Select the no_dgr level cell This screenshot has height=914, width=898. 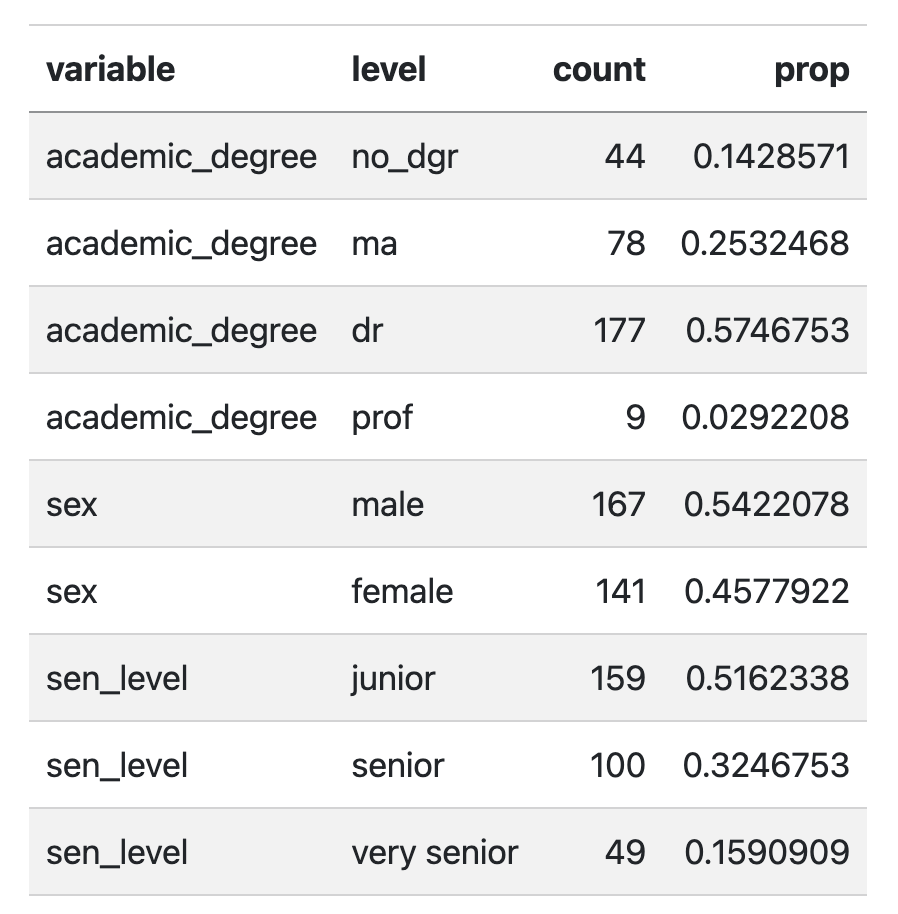click(405, 157)
